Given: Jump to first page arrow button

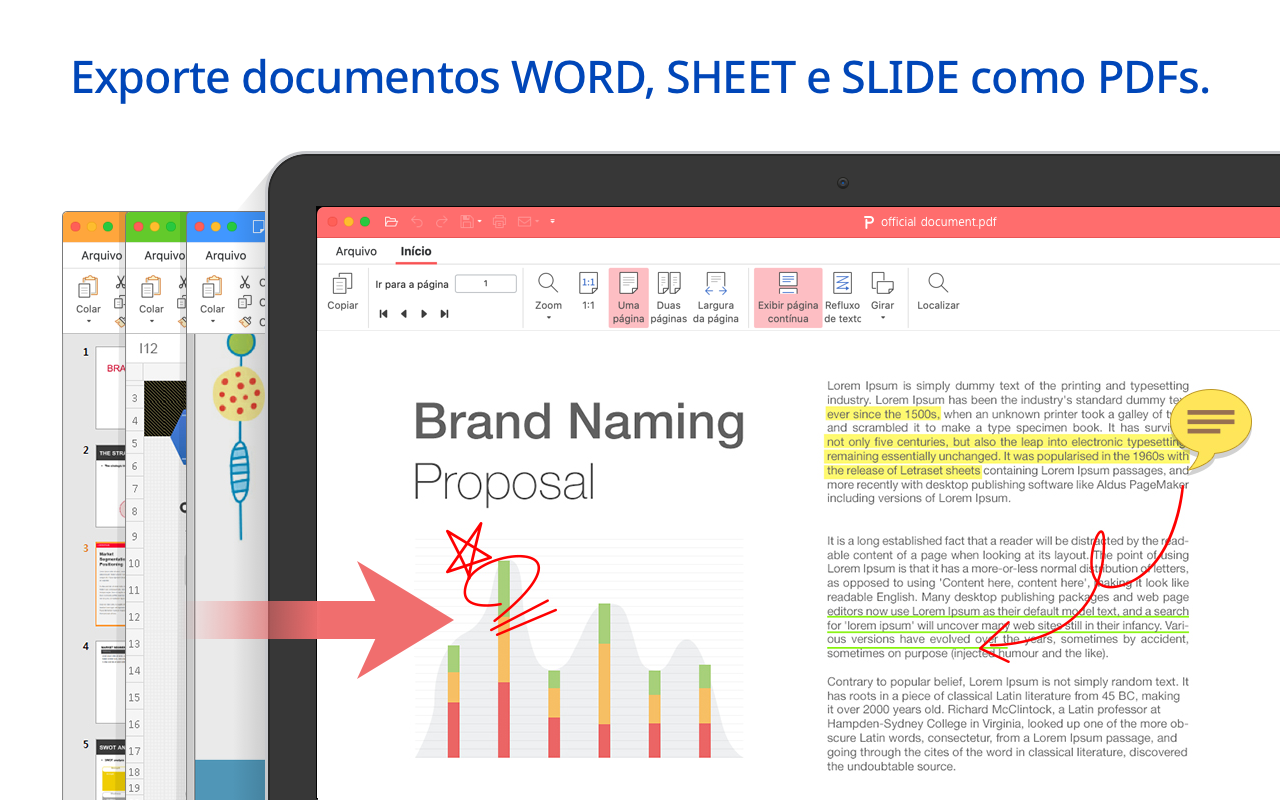Looking at the screenshot, I should point(383,314).
